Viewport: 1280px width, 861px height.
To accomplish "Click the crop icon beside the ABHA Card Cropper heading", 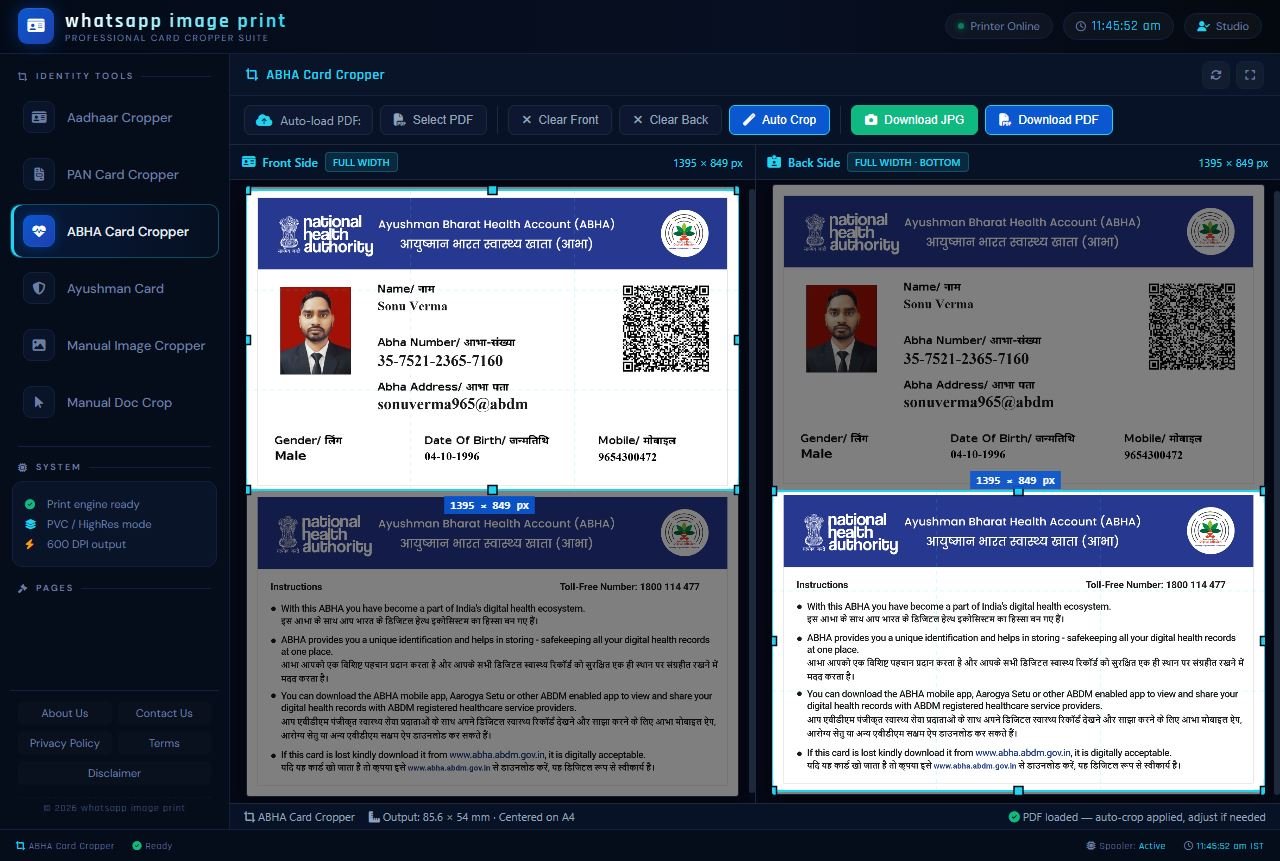I will click(251, 75).
